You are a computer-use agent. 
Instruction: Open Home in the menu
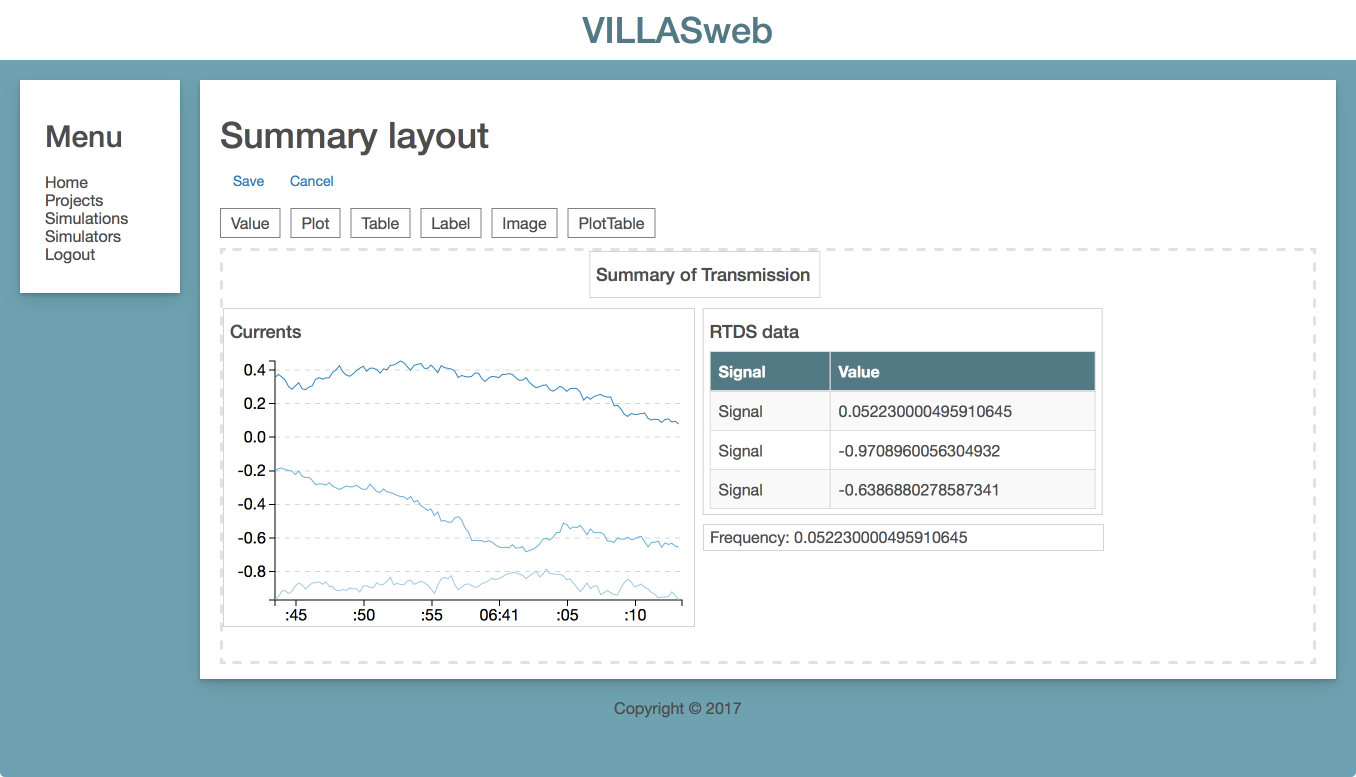pyautogui.click(x=66, y=182)
